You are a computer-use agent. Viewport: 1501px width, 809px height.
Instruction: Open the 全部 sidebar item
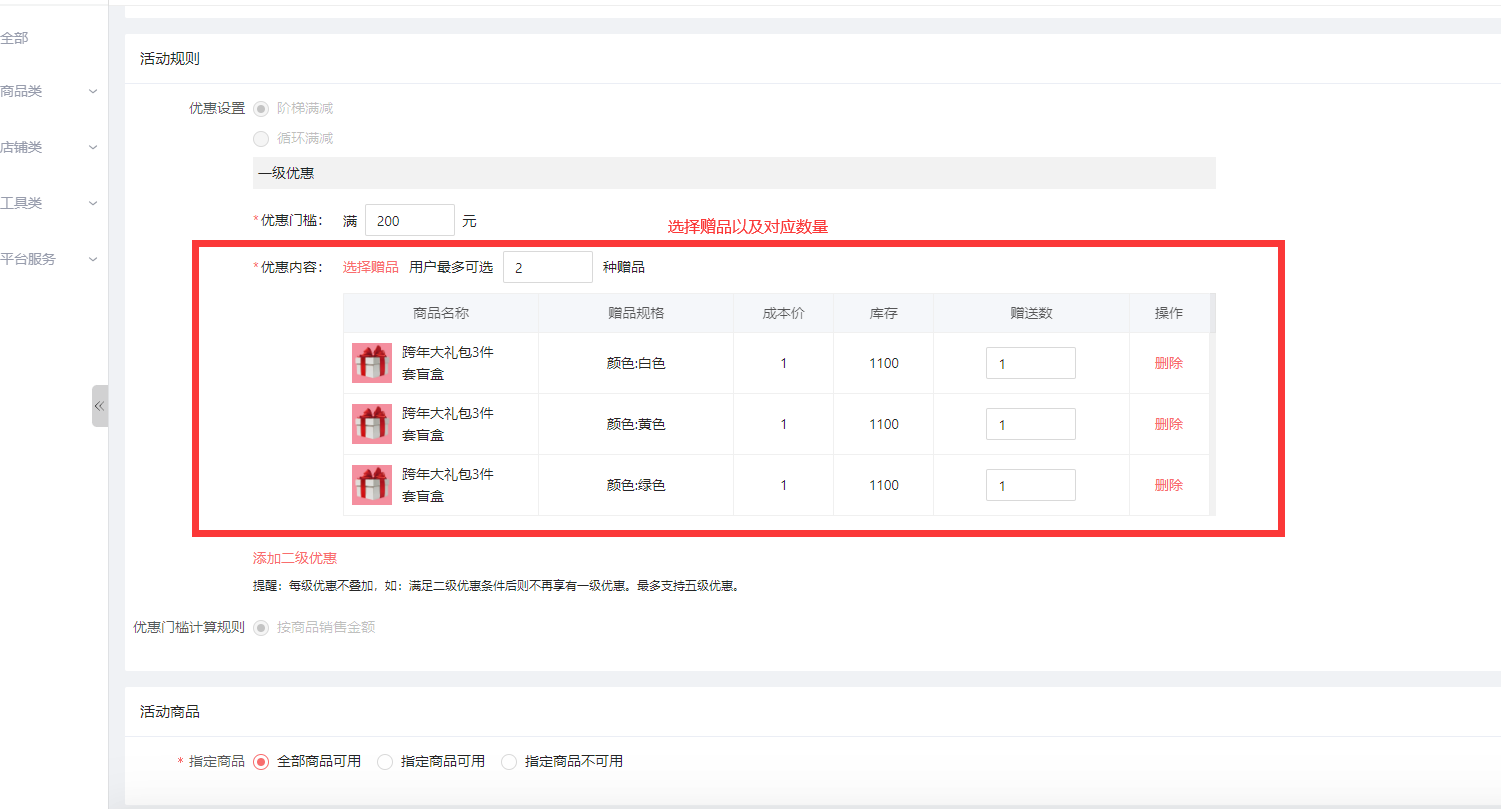coord(15,38)
